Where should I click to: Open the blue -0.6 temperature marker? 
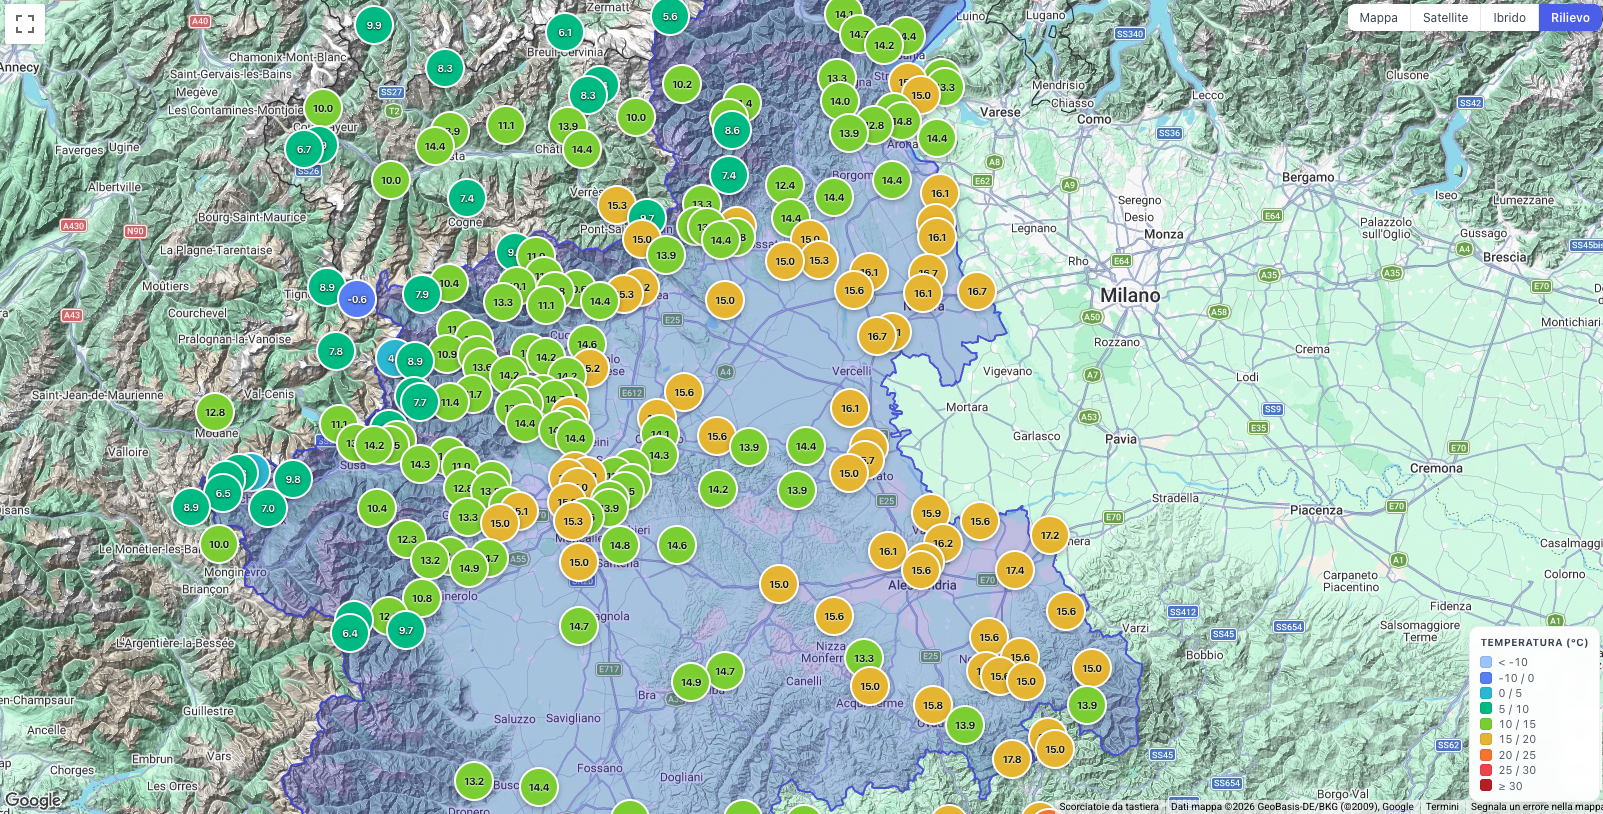coord(357,299)
